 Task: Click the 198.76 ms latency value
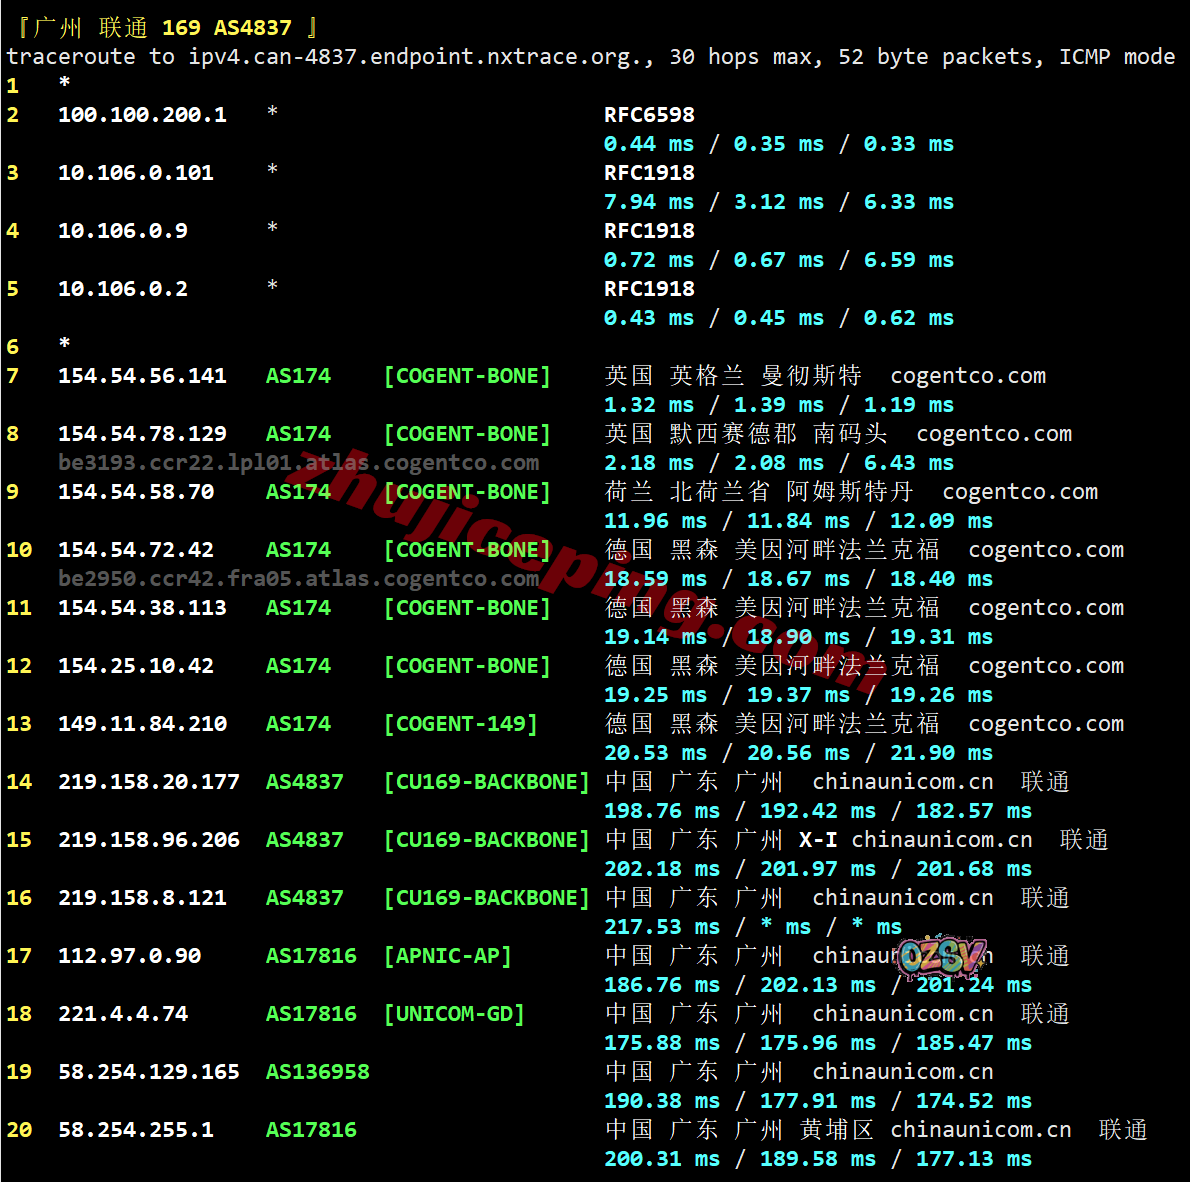(661, 811)
